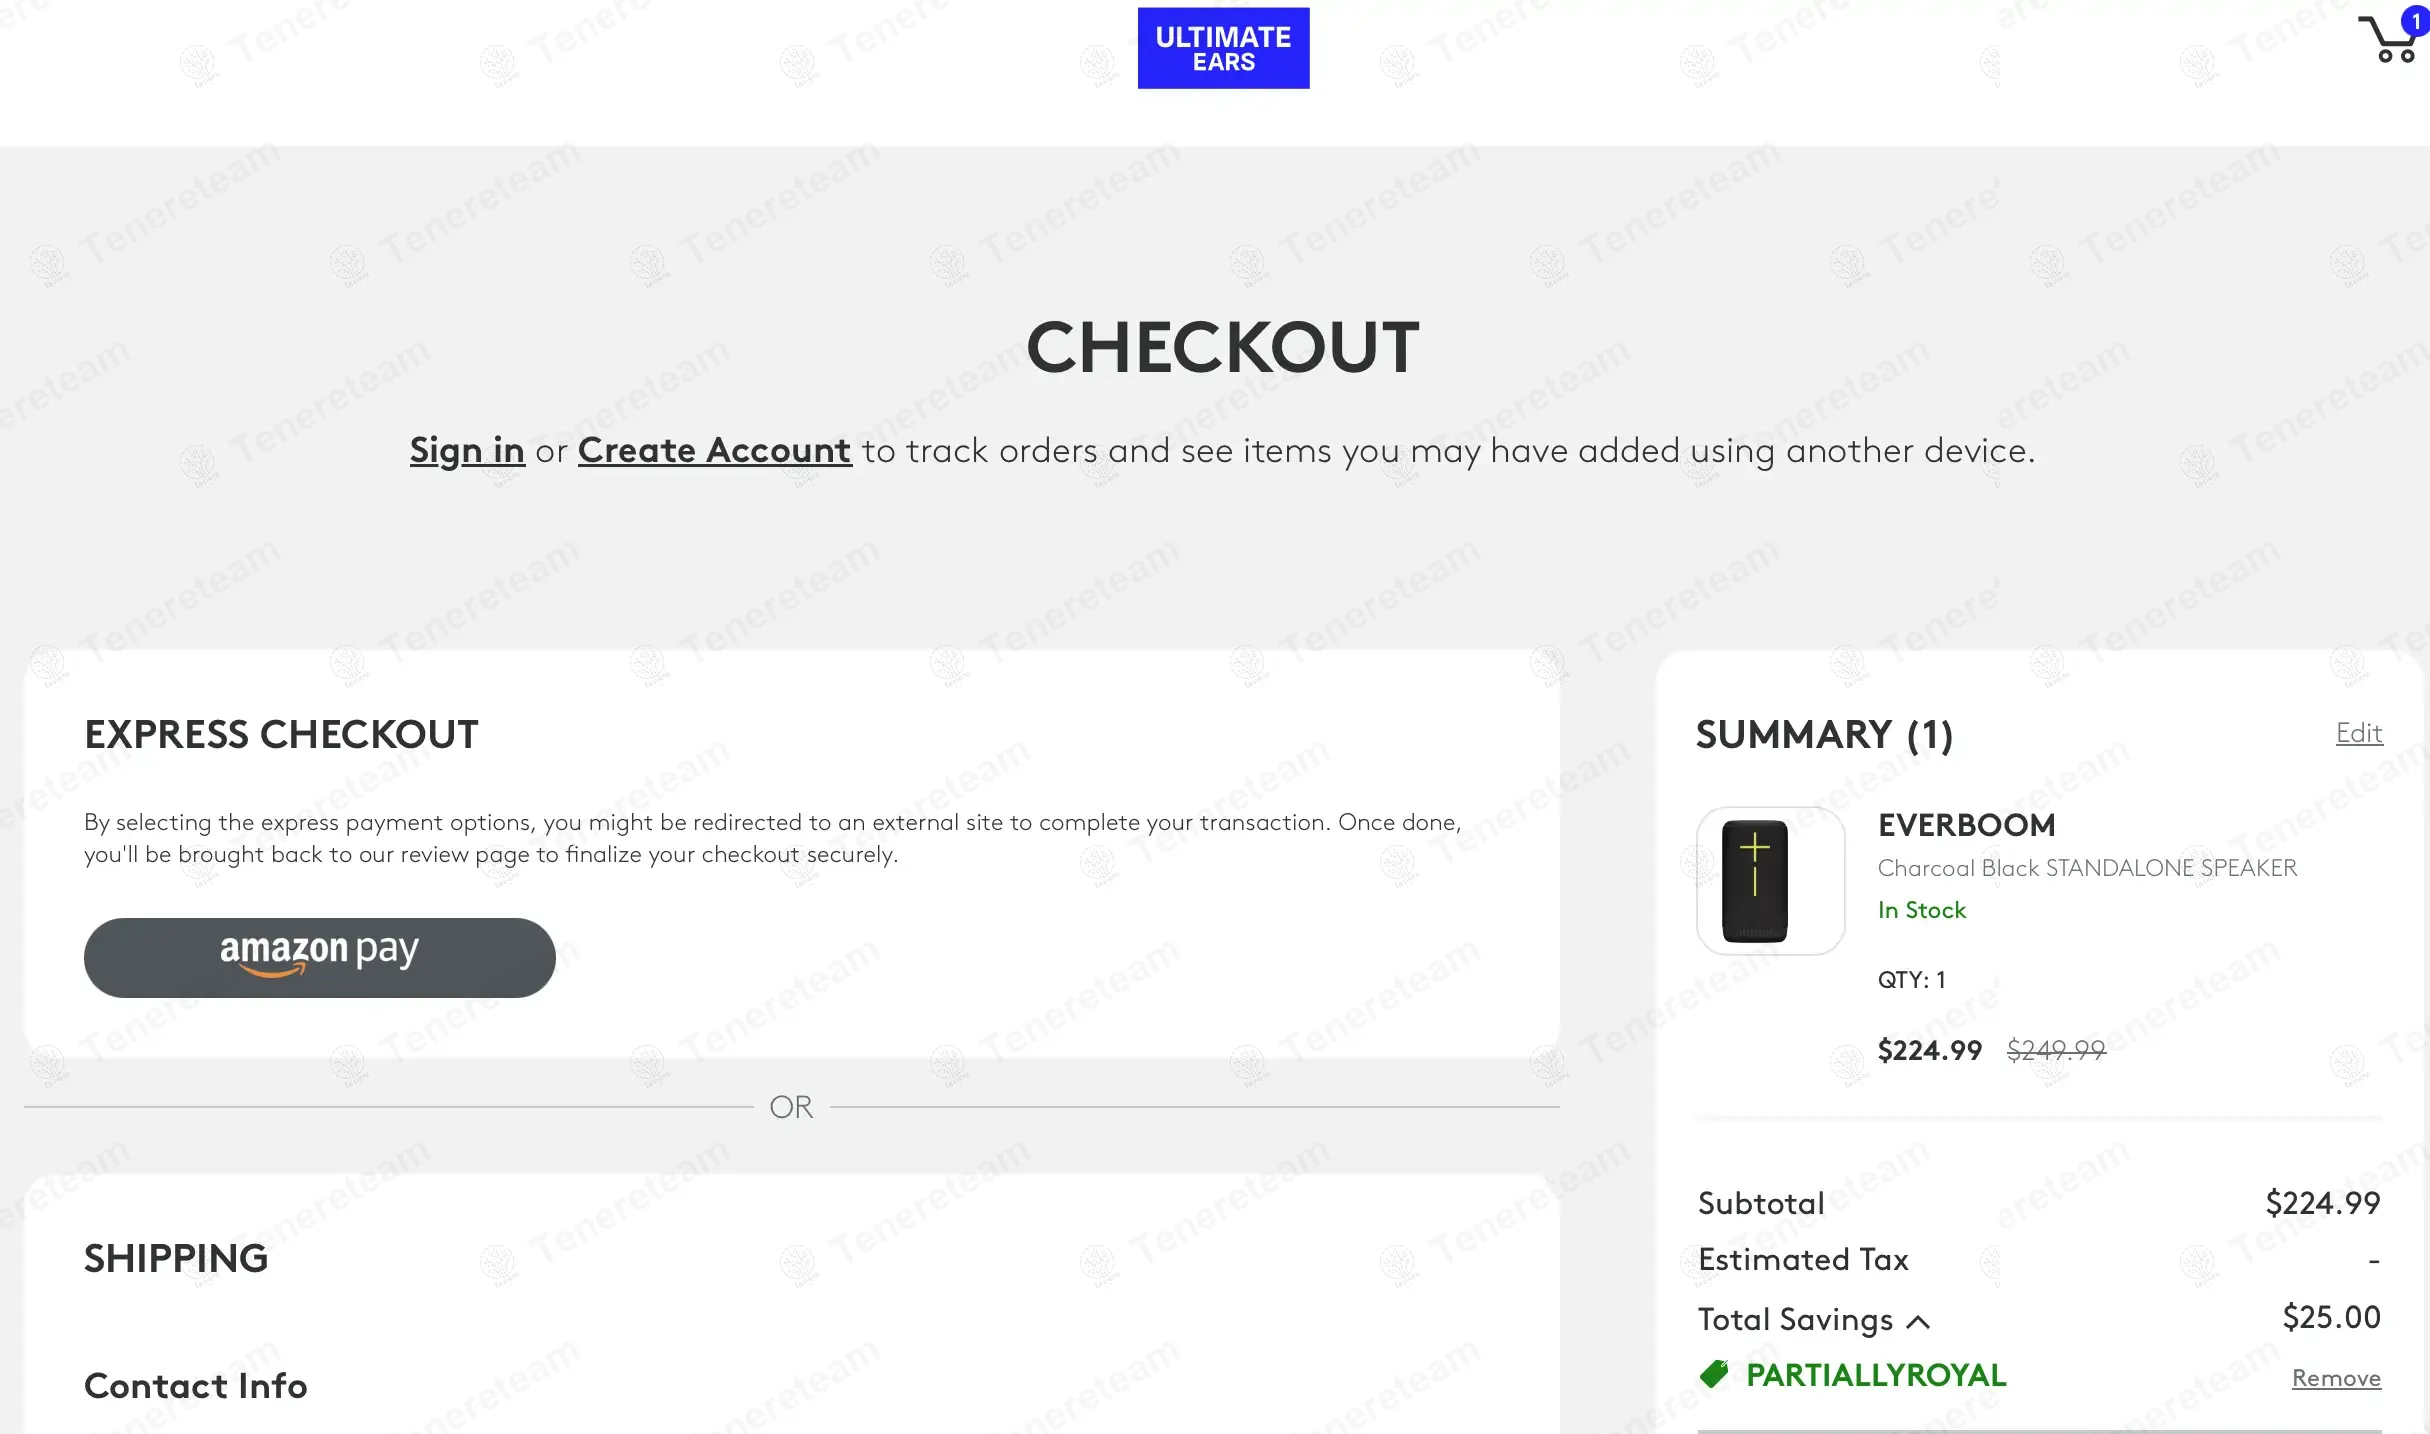The height and width of the screenshot is (1434, 2430).
Task: Click the Summary (1) heading
Action: click(x=1824, y=735)
